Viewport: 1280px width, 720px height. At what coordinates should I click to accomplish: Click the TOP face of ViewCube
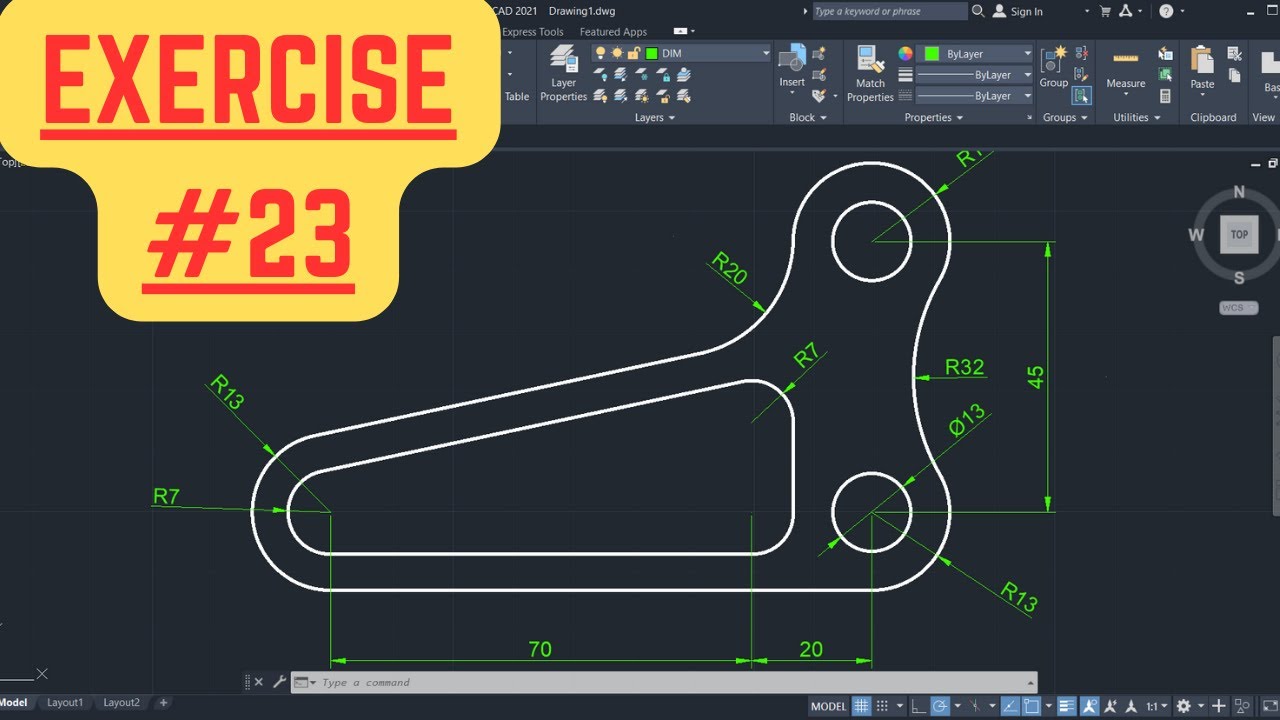coord(1239,234)
